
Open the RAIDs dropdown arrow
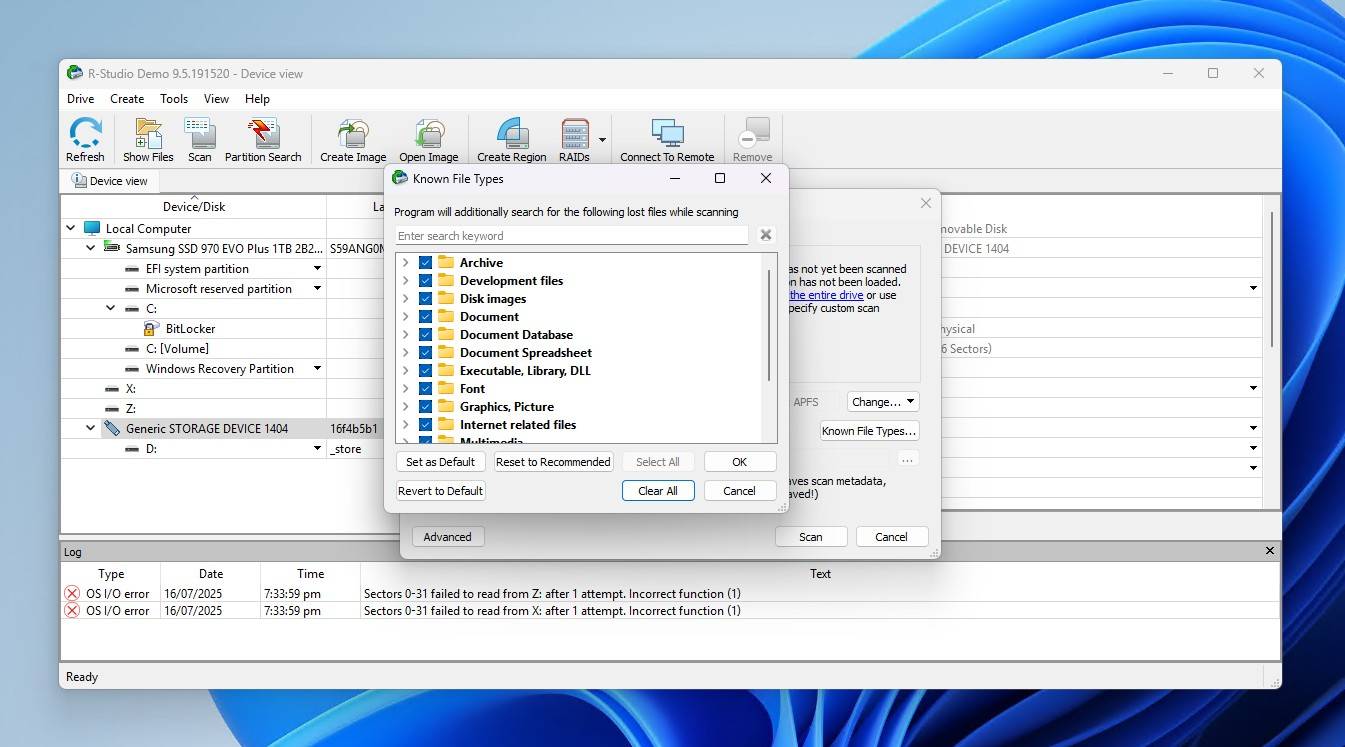point(602,140)
